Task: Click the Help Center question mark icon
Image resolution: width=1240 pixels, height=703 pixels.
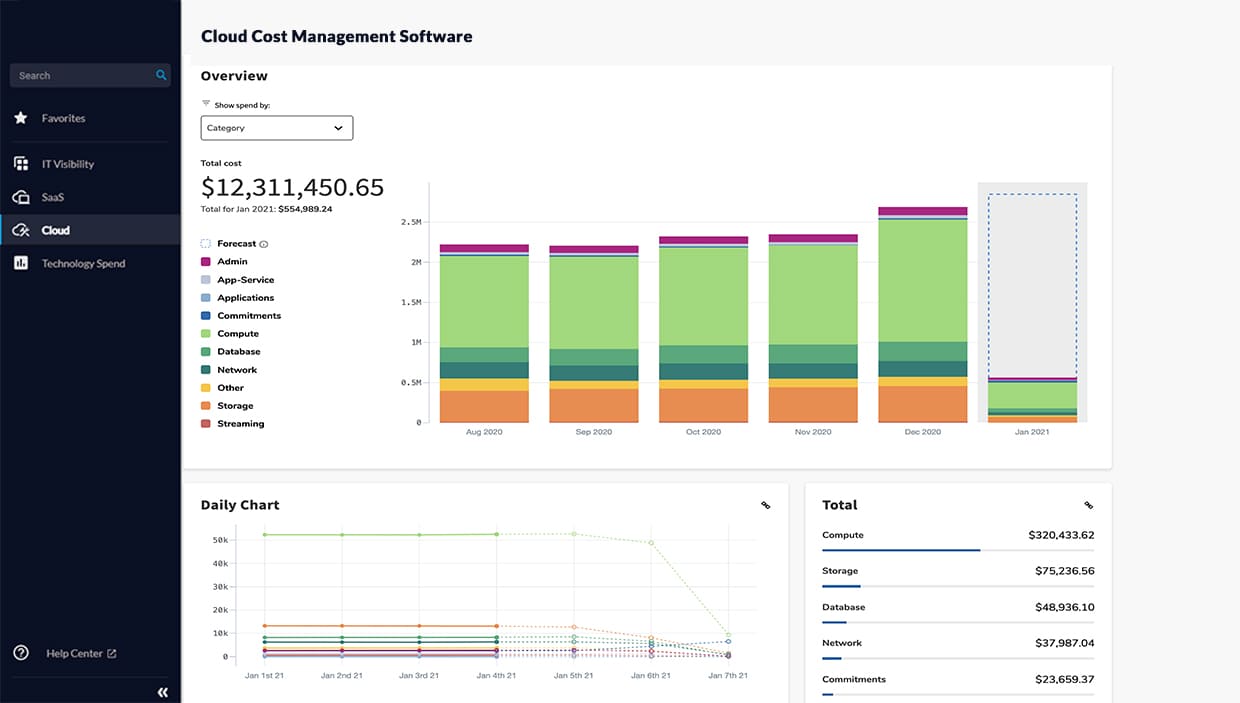Action: (20, 653)
